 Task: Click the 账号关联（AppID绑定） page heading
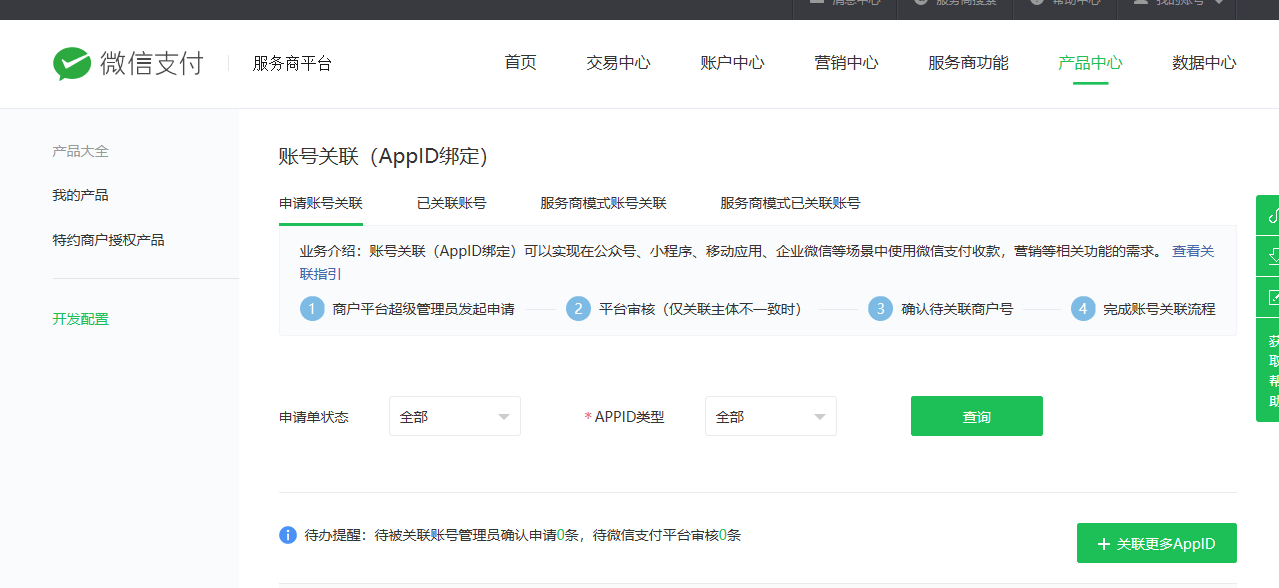coord(383,157)
